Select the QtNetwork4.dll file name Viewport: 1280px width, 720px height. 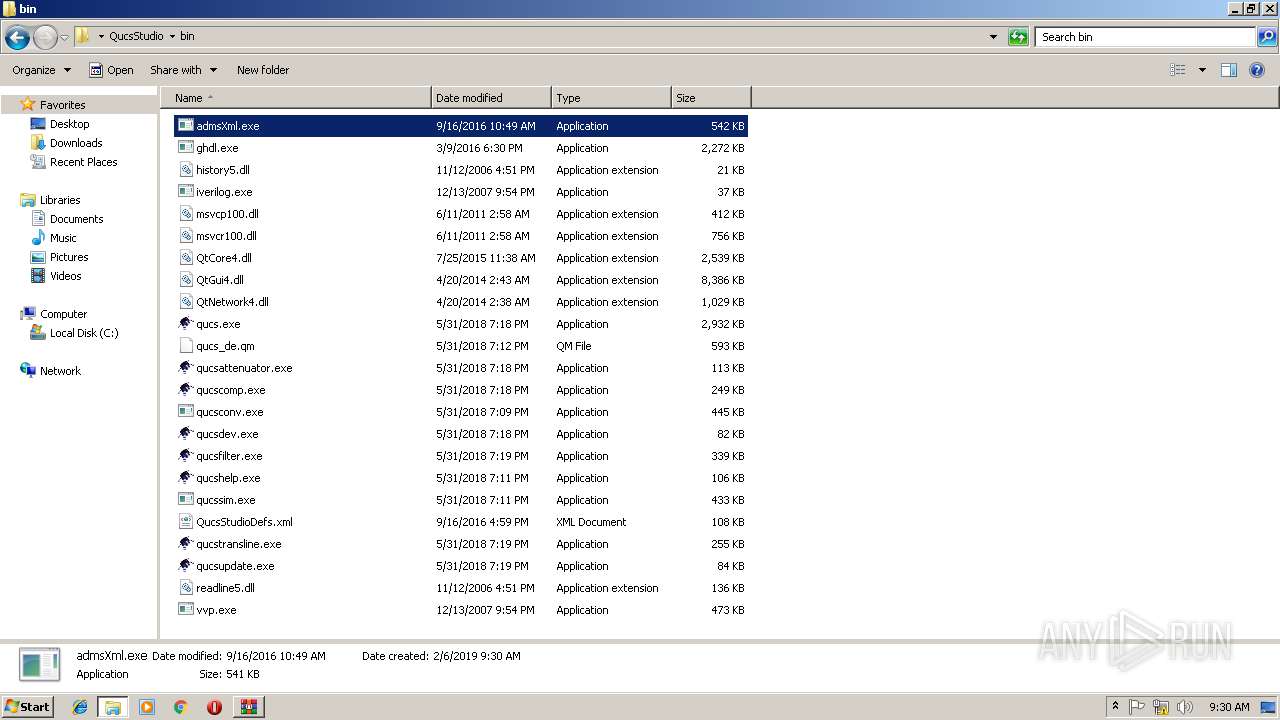click(x=232, y=302)
